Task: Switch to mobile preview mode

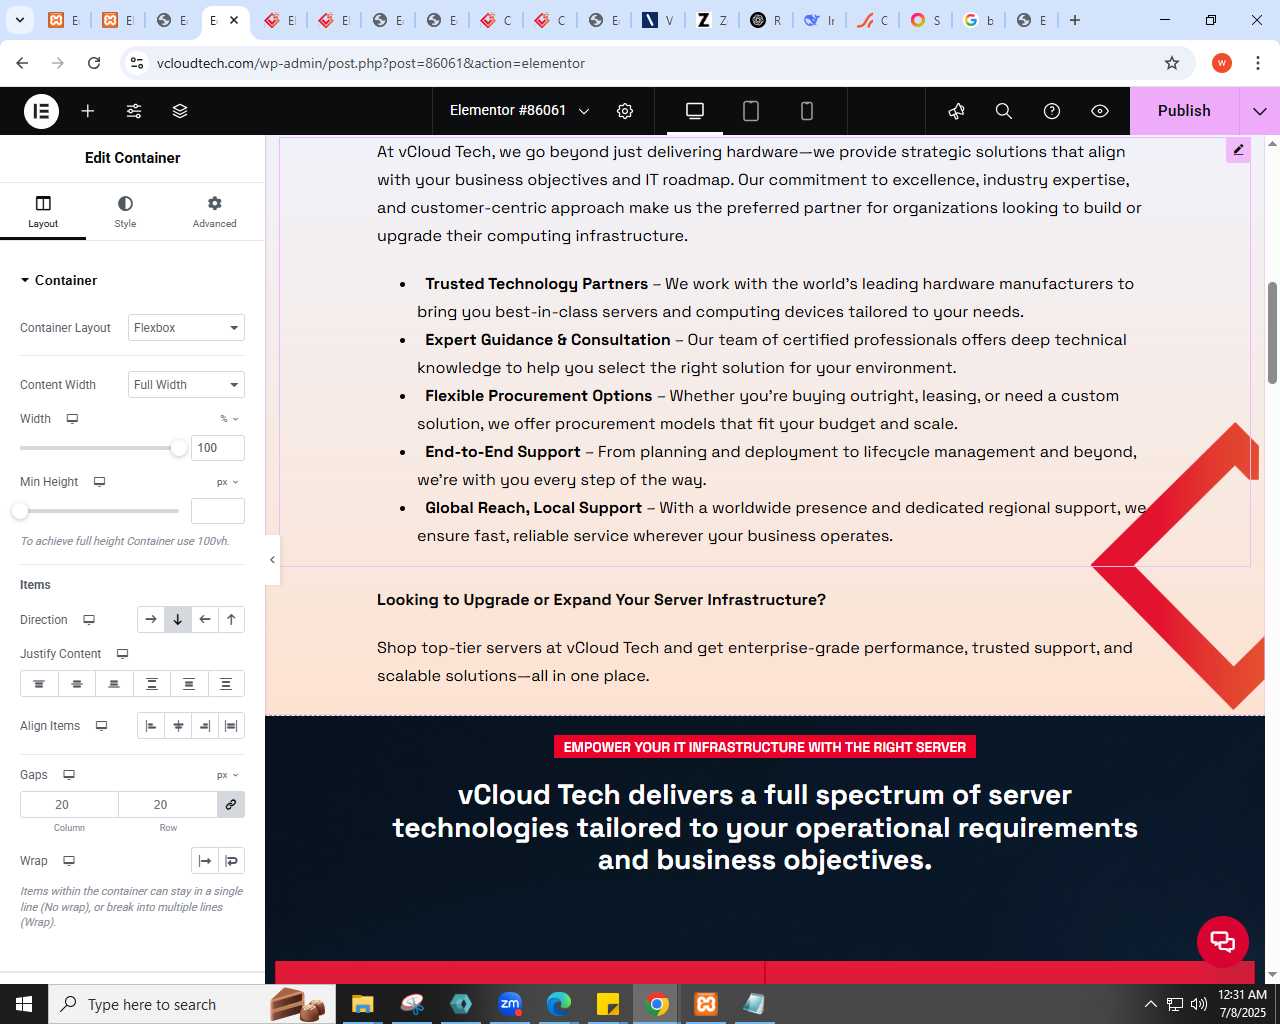Action: pos(807,111)
